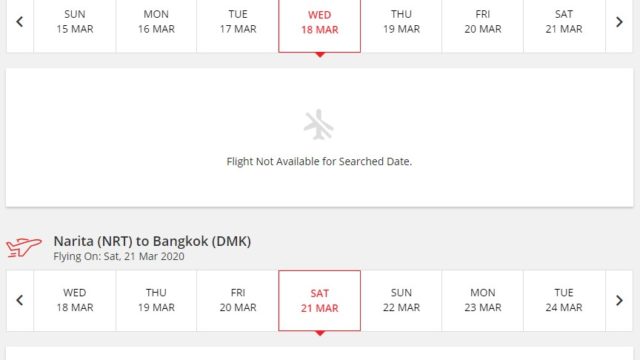
Task: Show earlier dates in top date strip
Action: [x=20, y=22]
